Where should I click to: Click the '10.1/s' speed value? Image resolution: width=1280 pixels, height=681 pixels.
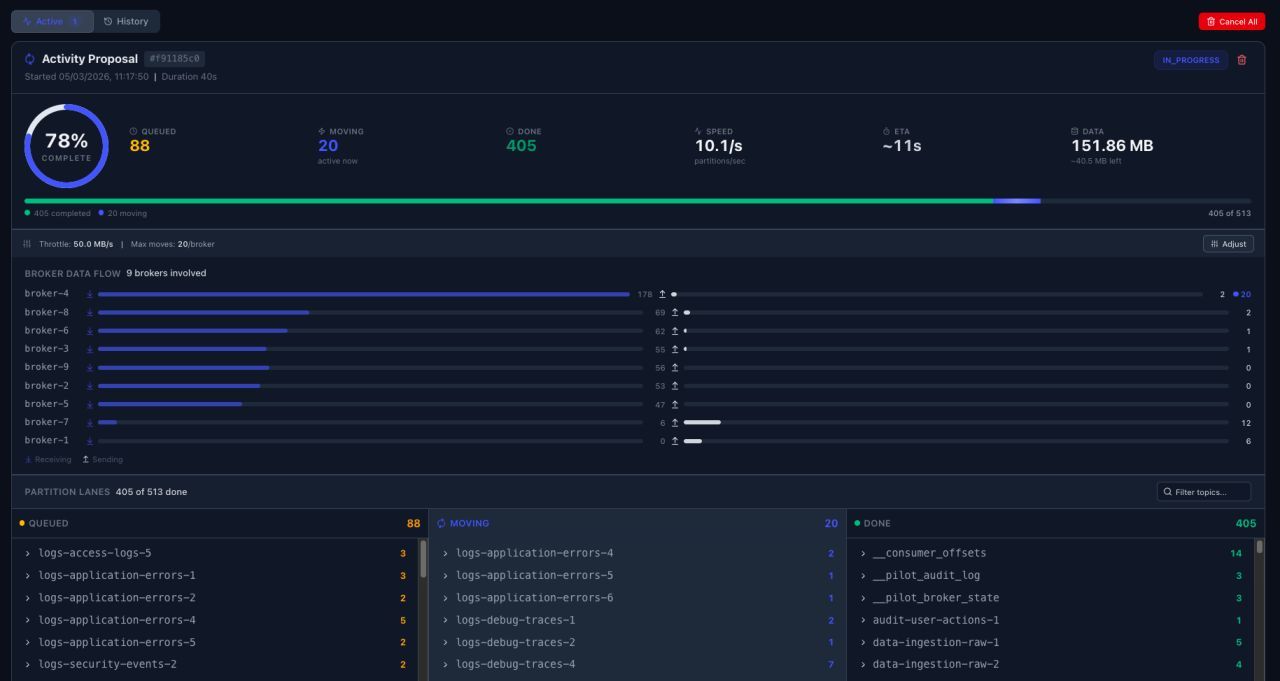719,146
